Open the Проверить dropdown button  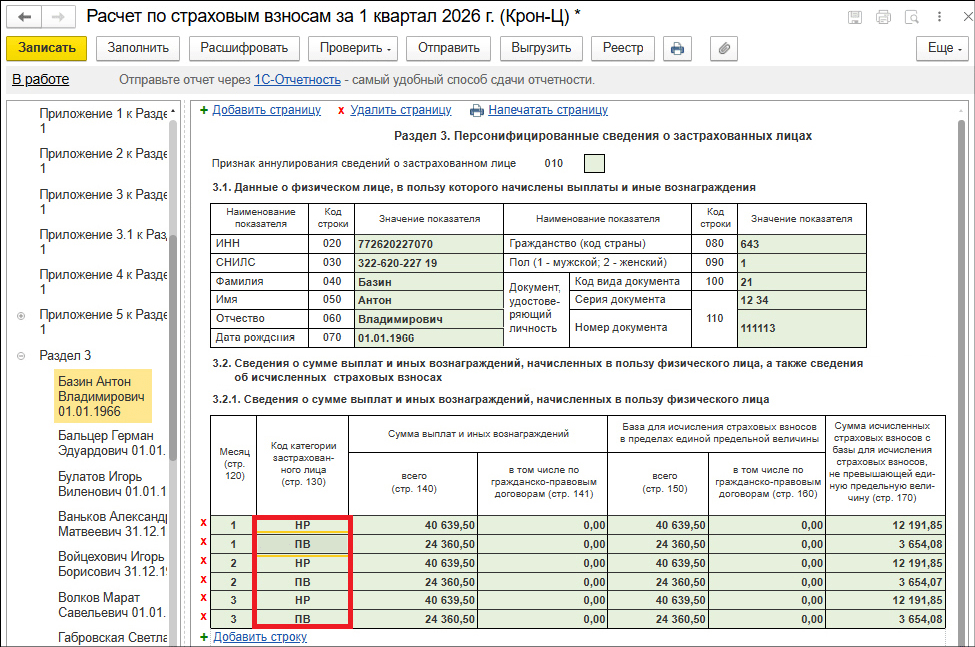coord(354,48)
